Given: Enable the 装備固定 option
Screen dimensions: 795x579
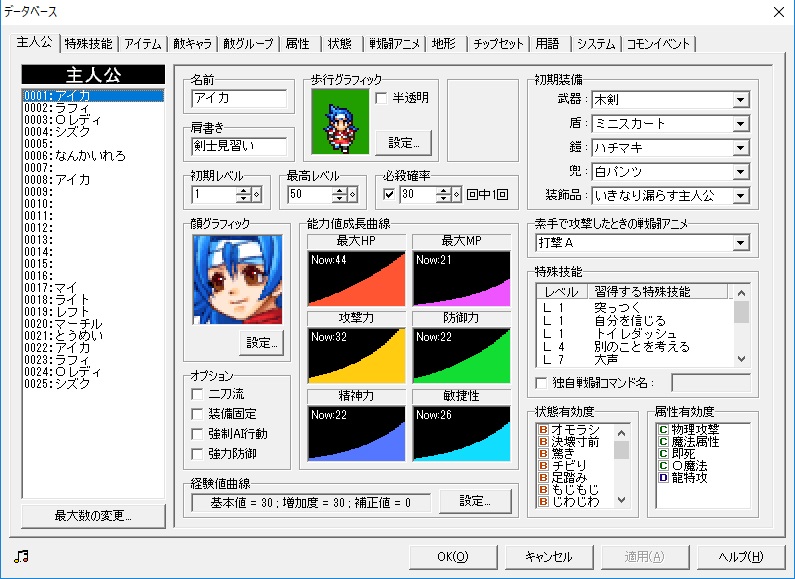Looking at the screenshot, I should tap(197, 414).
